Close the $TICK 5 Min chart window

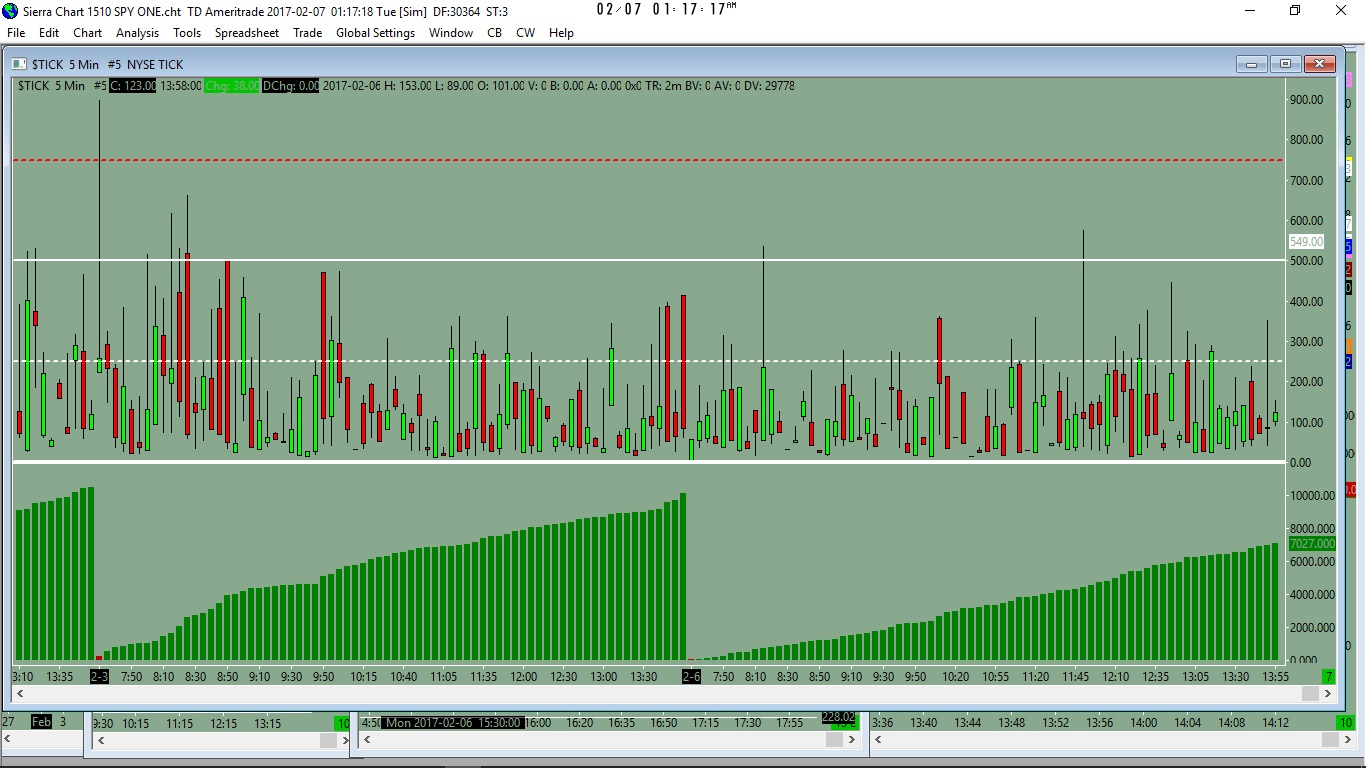pos(1319,64)
